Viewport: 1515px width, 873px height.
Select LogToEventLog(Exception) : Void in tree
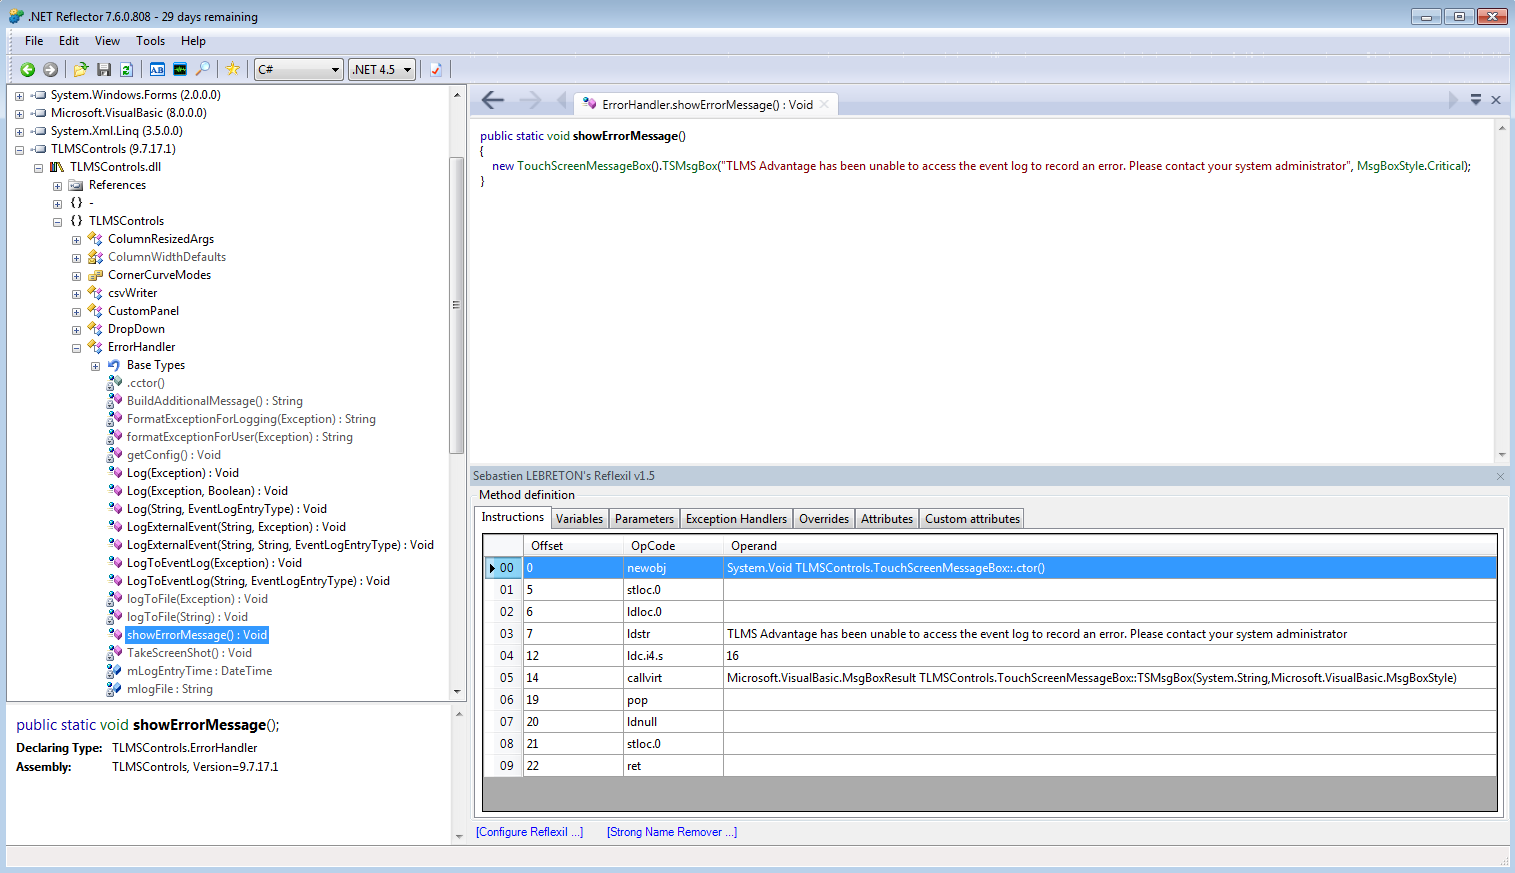[214, 563]
